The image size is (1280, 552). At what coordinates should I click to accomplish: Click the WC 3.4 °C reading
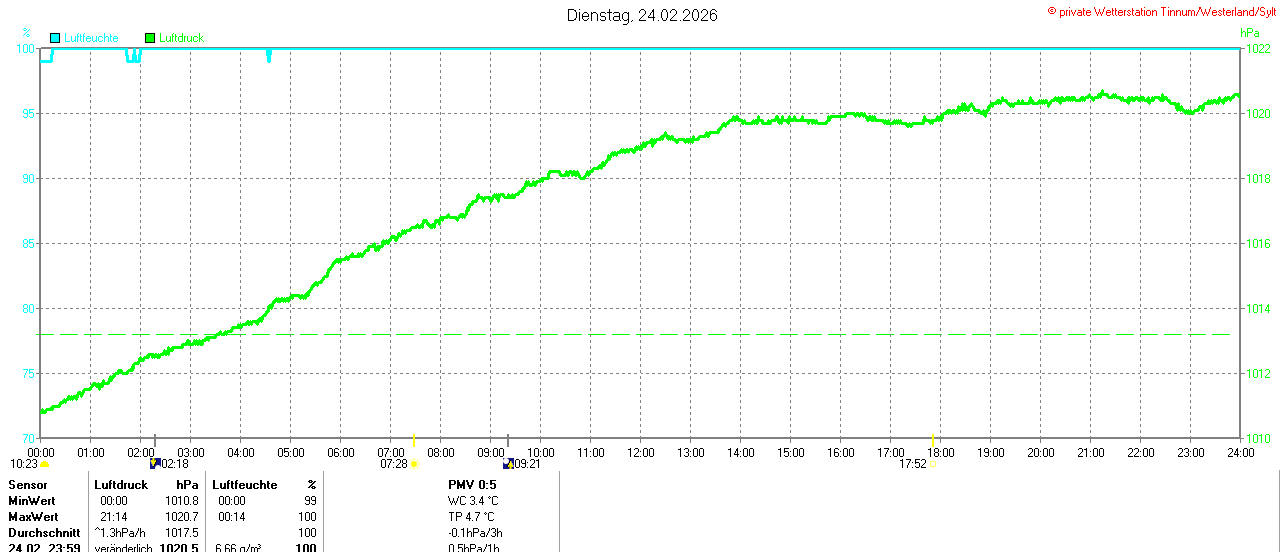(x=473, y=500)
